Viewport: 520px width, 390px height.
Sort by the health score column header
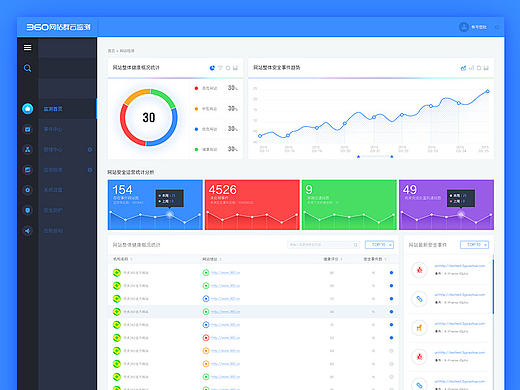333,259
